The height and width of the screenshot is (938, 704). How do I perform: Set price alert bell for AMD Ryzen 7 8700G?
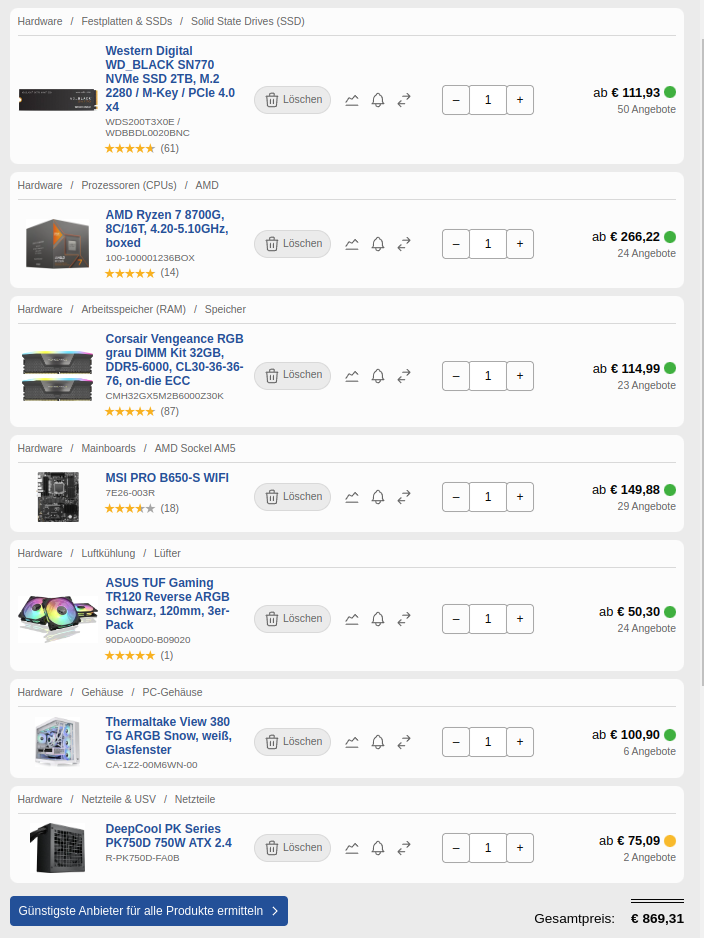click(378, 244)
